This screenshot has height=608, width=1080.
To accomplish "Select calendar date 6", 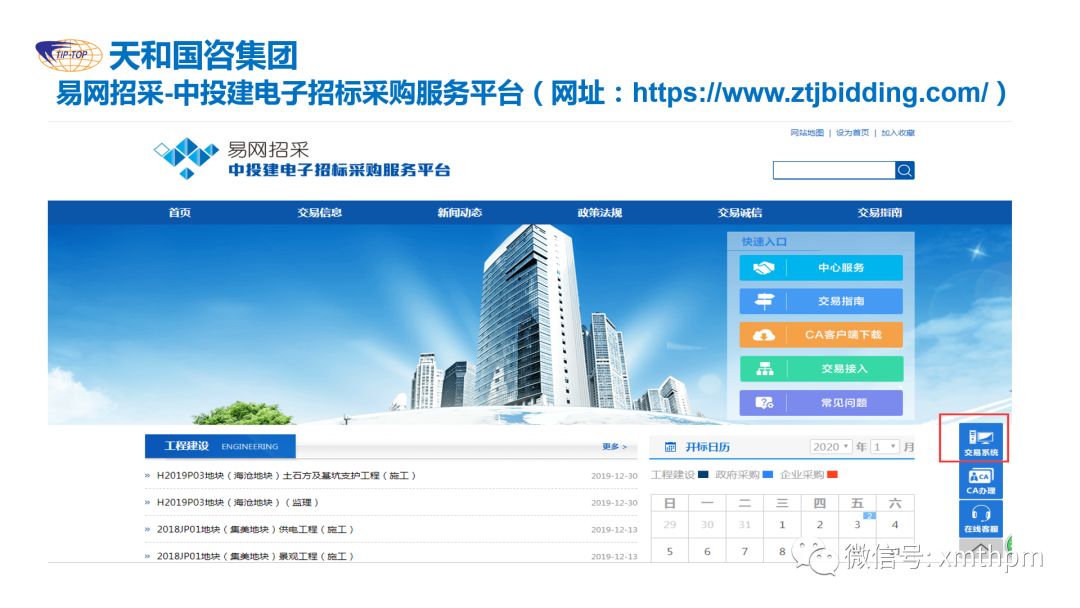I will click(707, 552).
